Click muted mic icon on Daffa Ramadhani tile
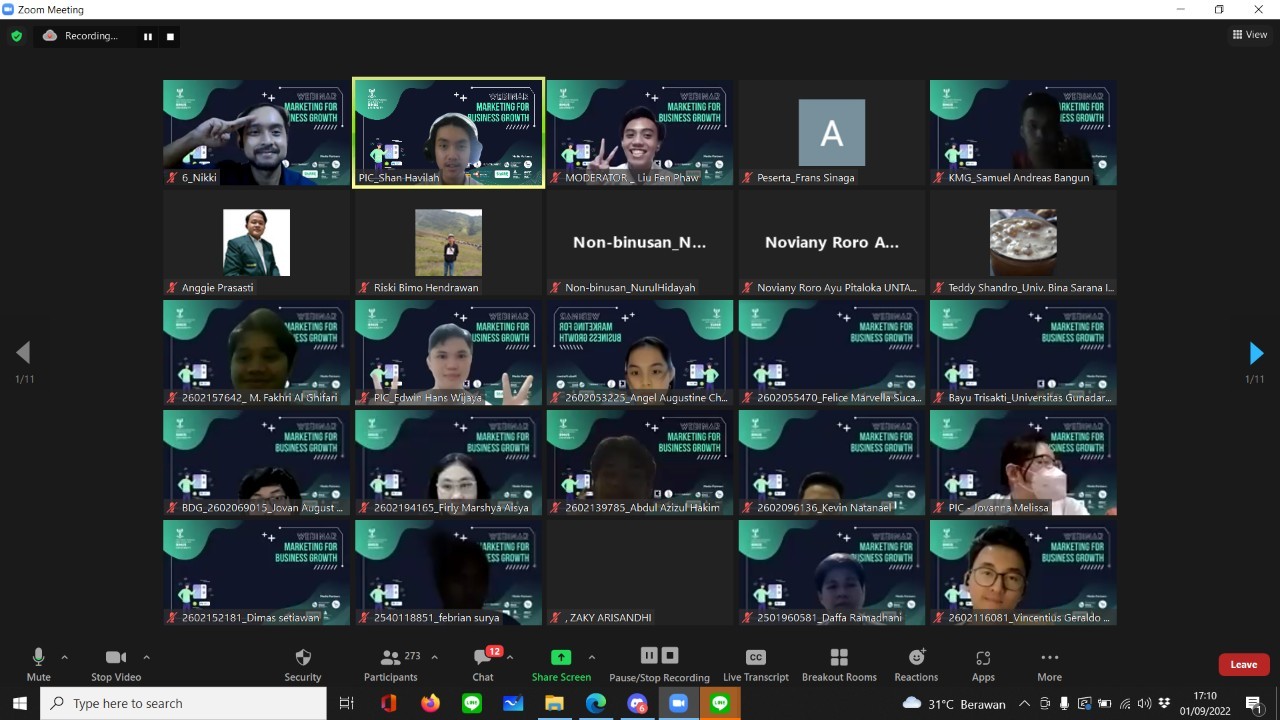1280x720 pixels. [x=748, y=617]
